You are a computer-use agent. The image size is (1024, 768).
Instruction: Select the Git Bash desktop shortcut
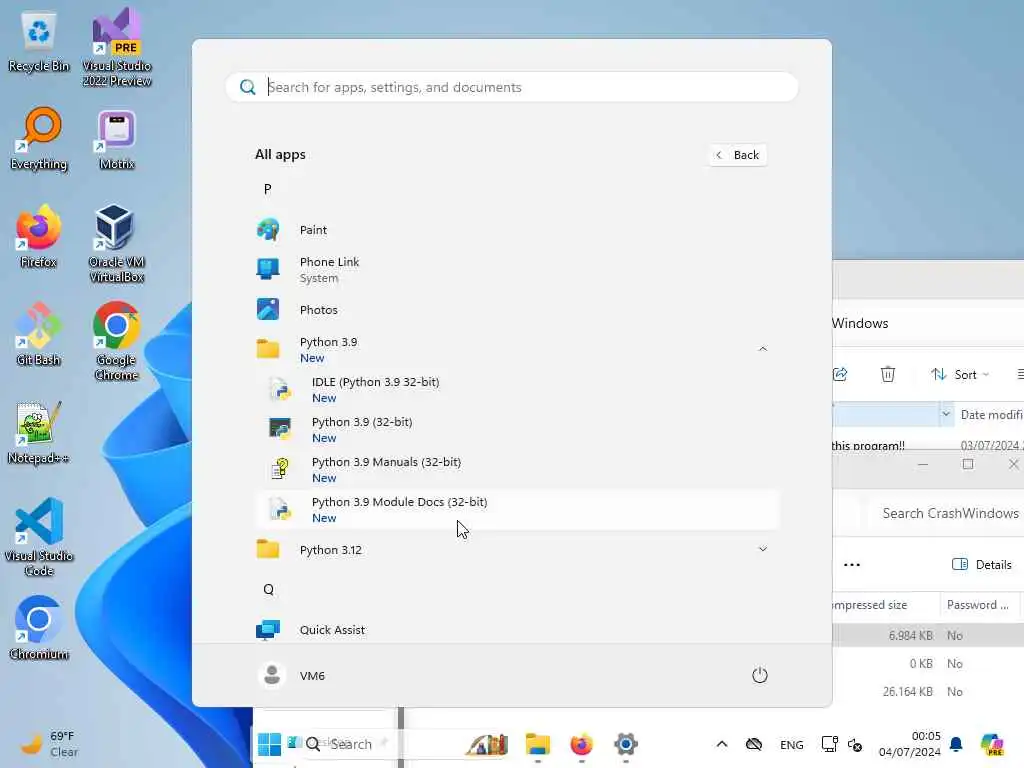(39, 334)
